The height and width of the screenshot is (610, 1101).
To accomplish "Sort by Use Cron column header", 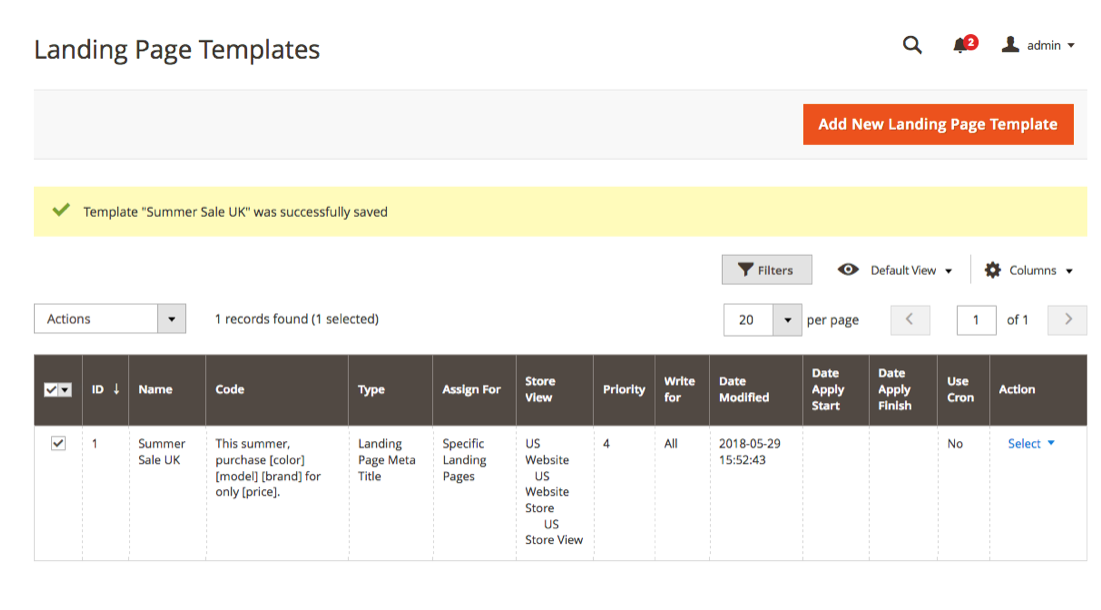I will (963, 390).
